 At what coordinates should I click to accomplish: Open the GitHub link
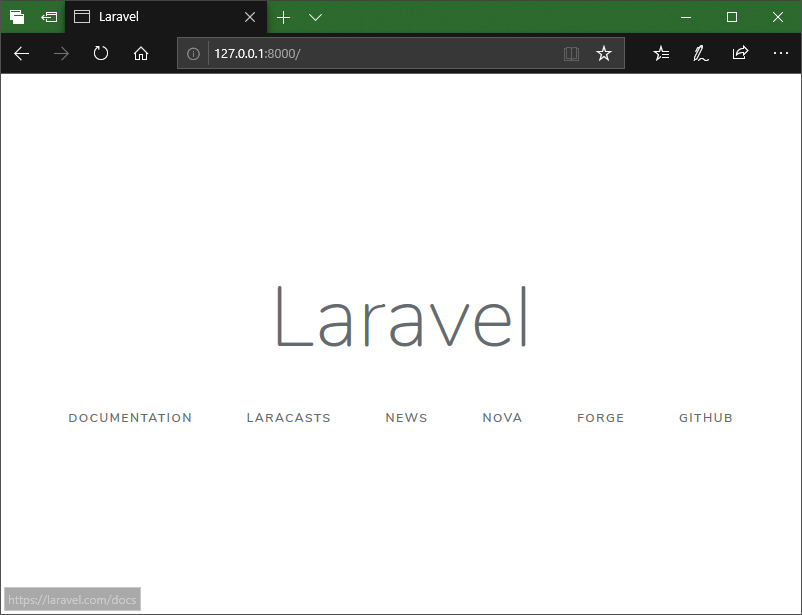coord(706,418)
